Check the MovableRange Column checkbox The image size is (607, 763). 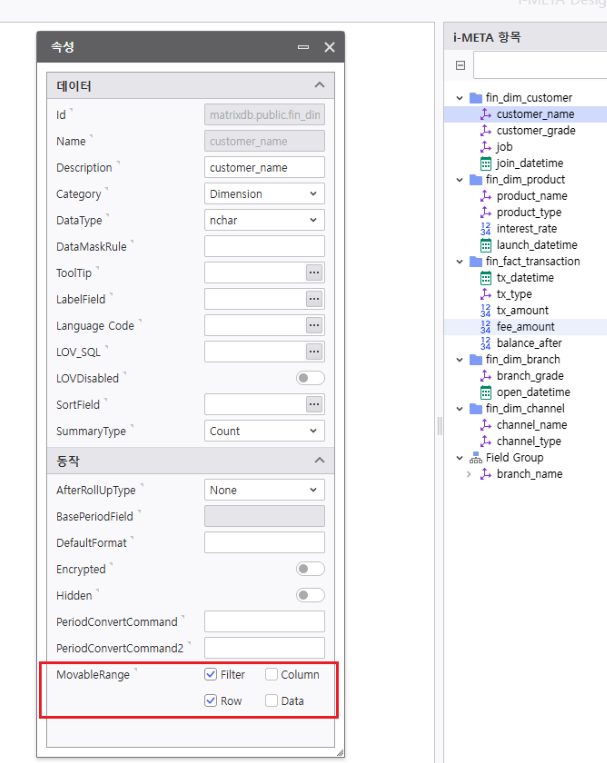pyautogui.click(x=271, y=674)
